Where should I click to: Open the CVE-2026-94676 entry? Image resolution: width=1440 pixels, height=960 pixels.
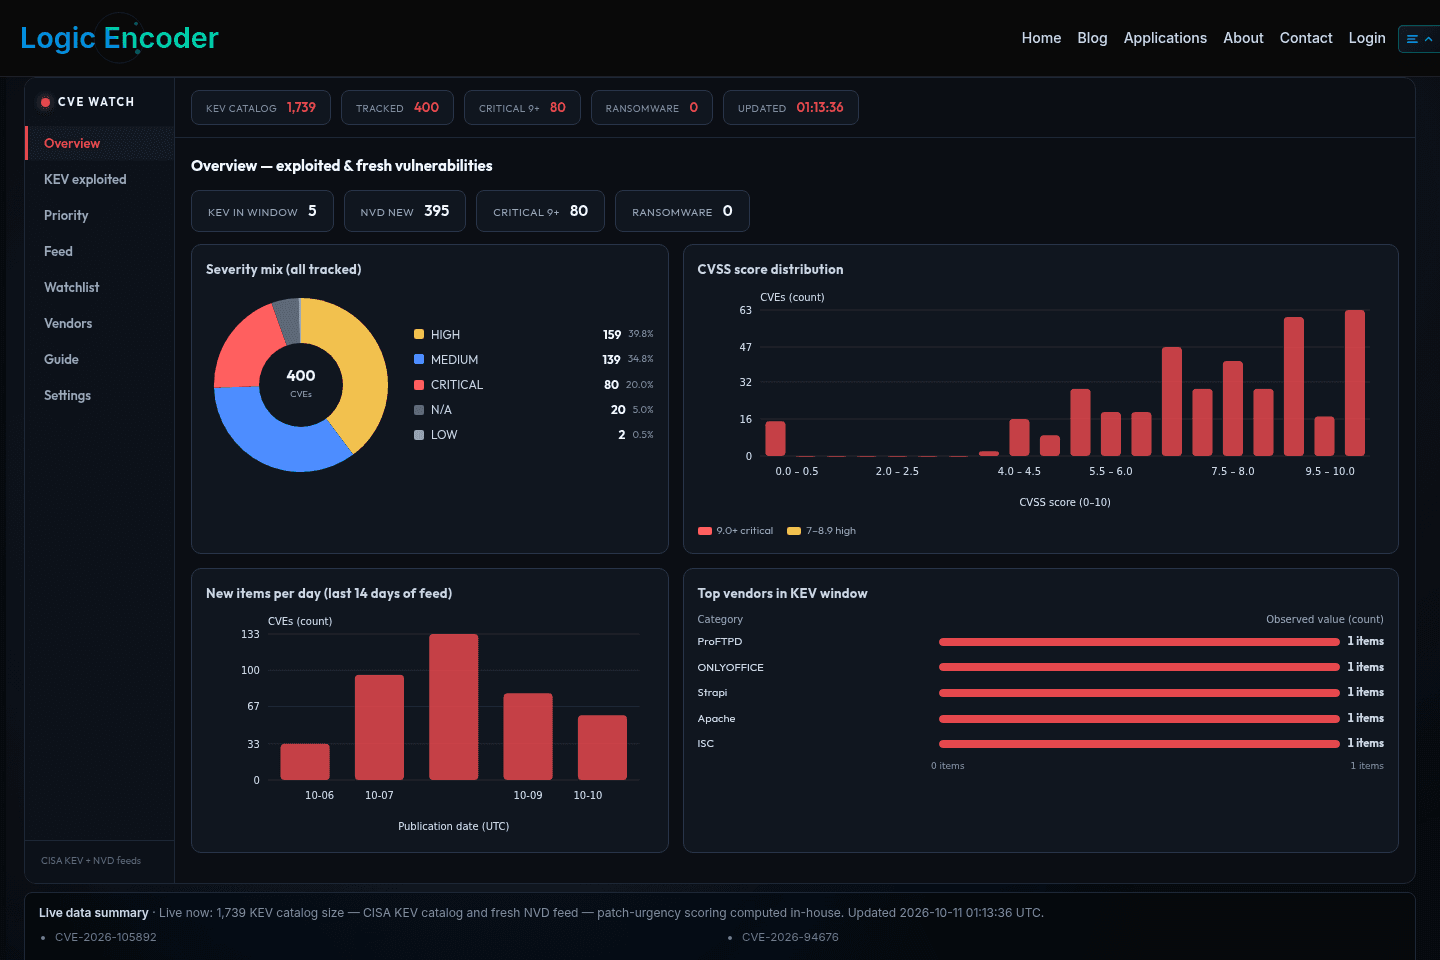790,937
